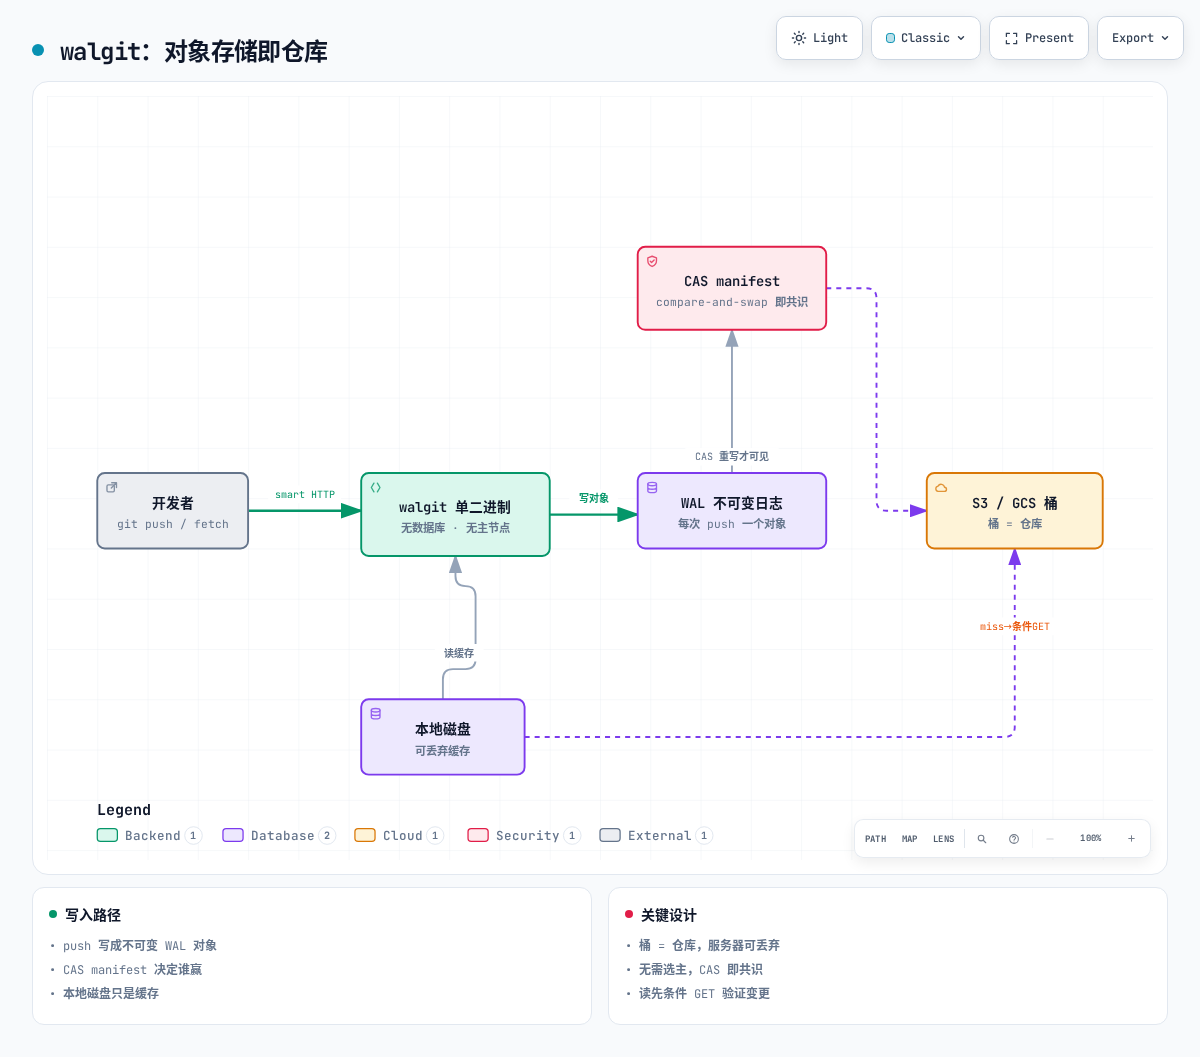Select the CAS manifest node

pyautogui.click(x=732, y=288)
